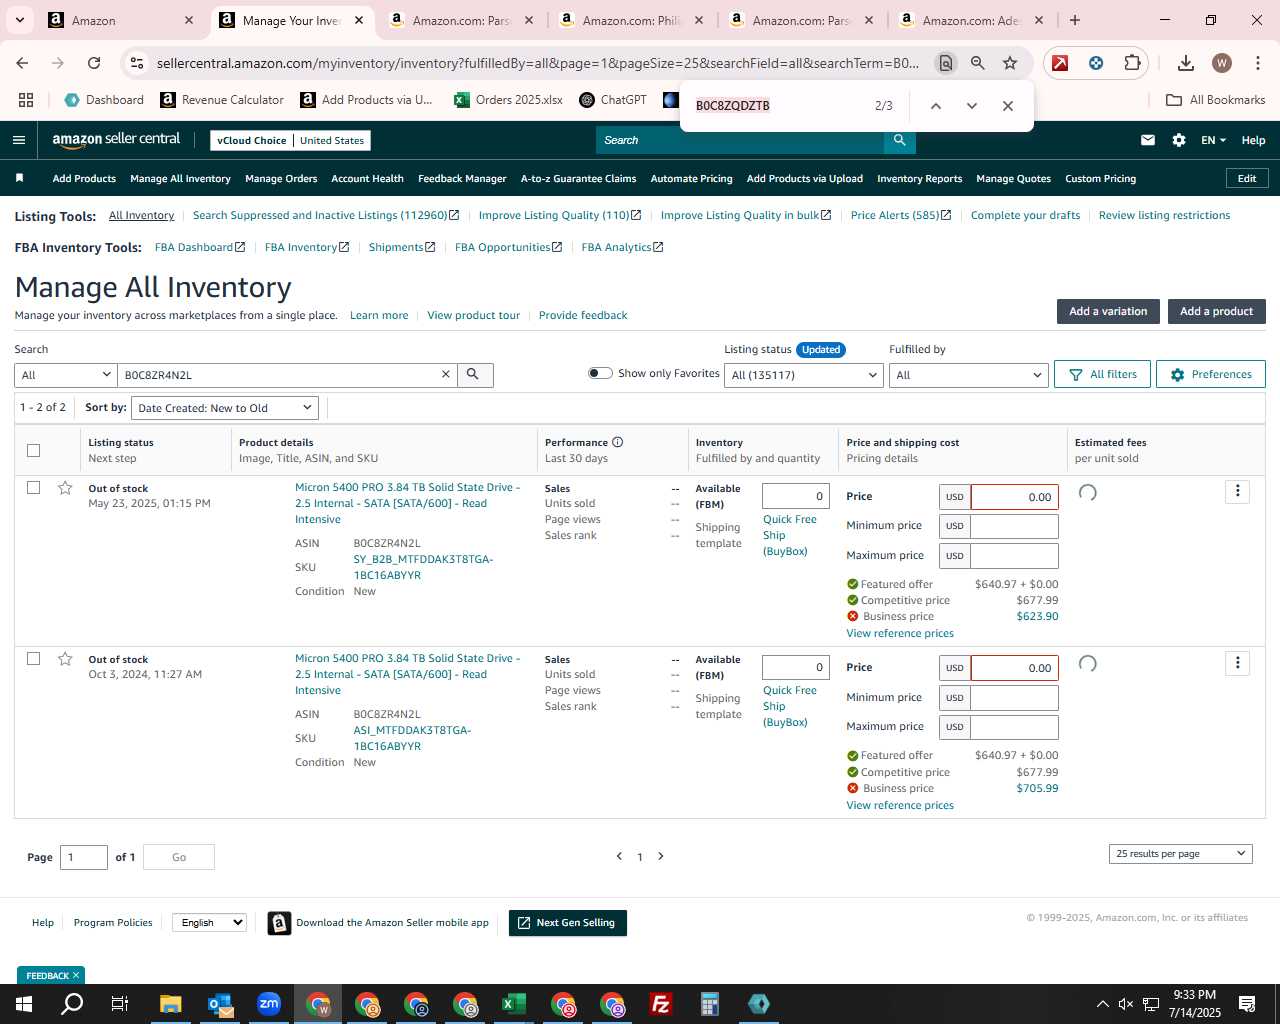Open the 25 results per page dropdown

(1180, 854)
